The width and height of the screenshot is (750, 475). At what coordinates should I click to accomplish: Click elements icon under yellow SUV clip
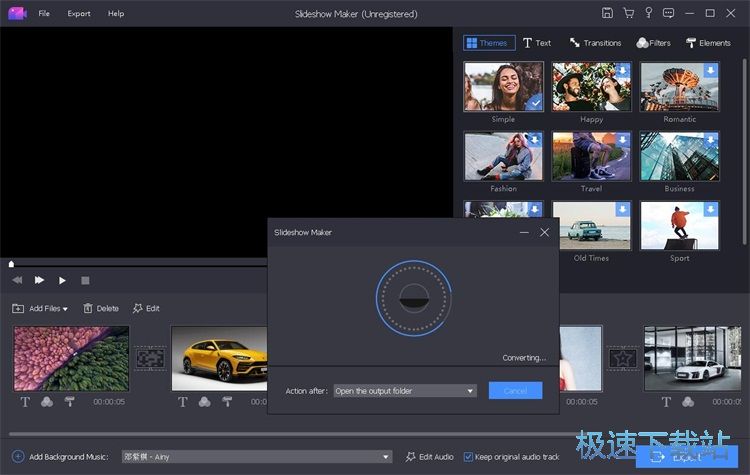click(x=227, y=402)
